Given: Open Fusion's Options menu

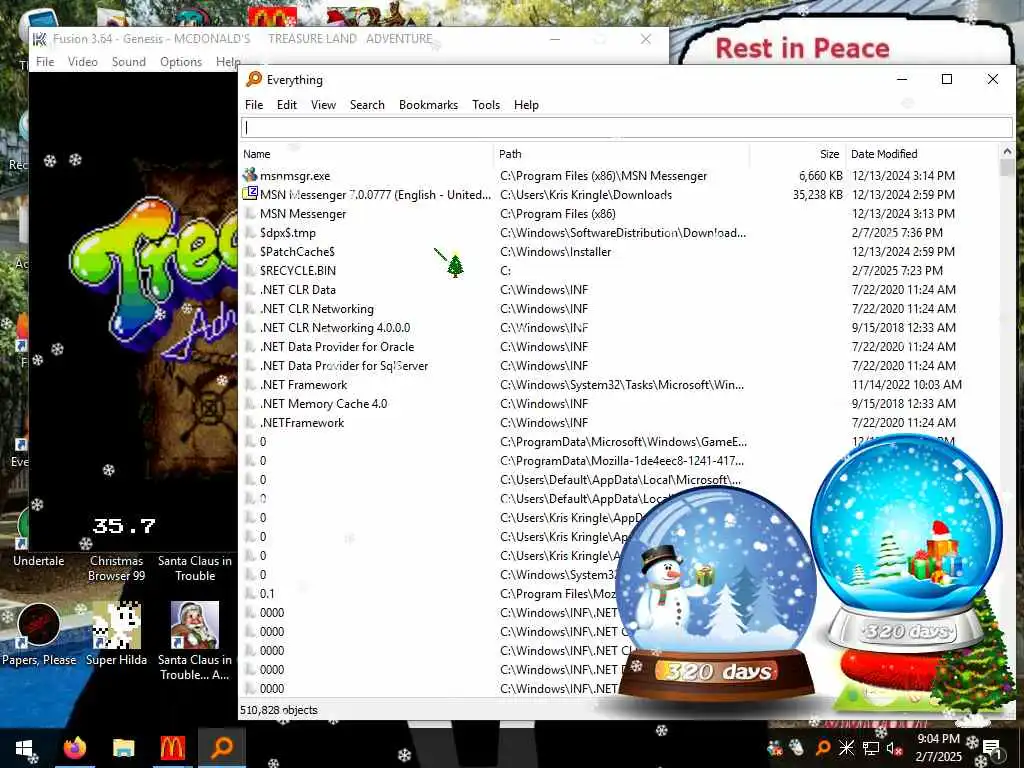Looking at the screenshot, I should (181, 62).
